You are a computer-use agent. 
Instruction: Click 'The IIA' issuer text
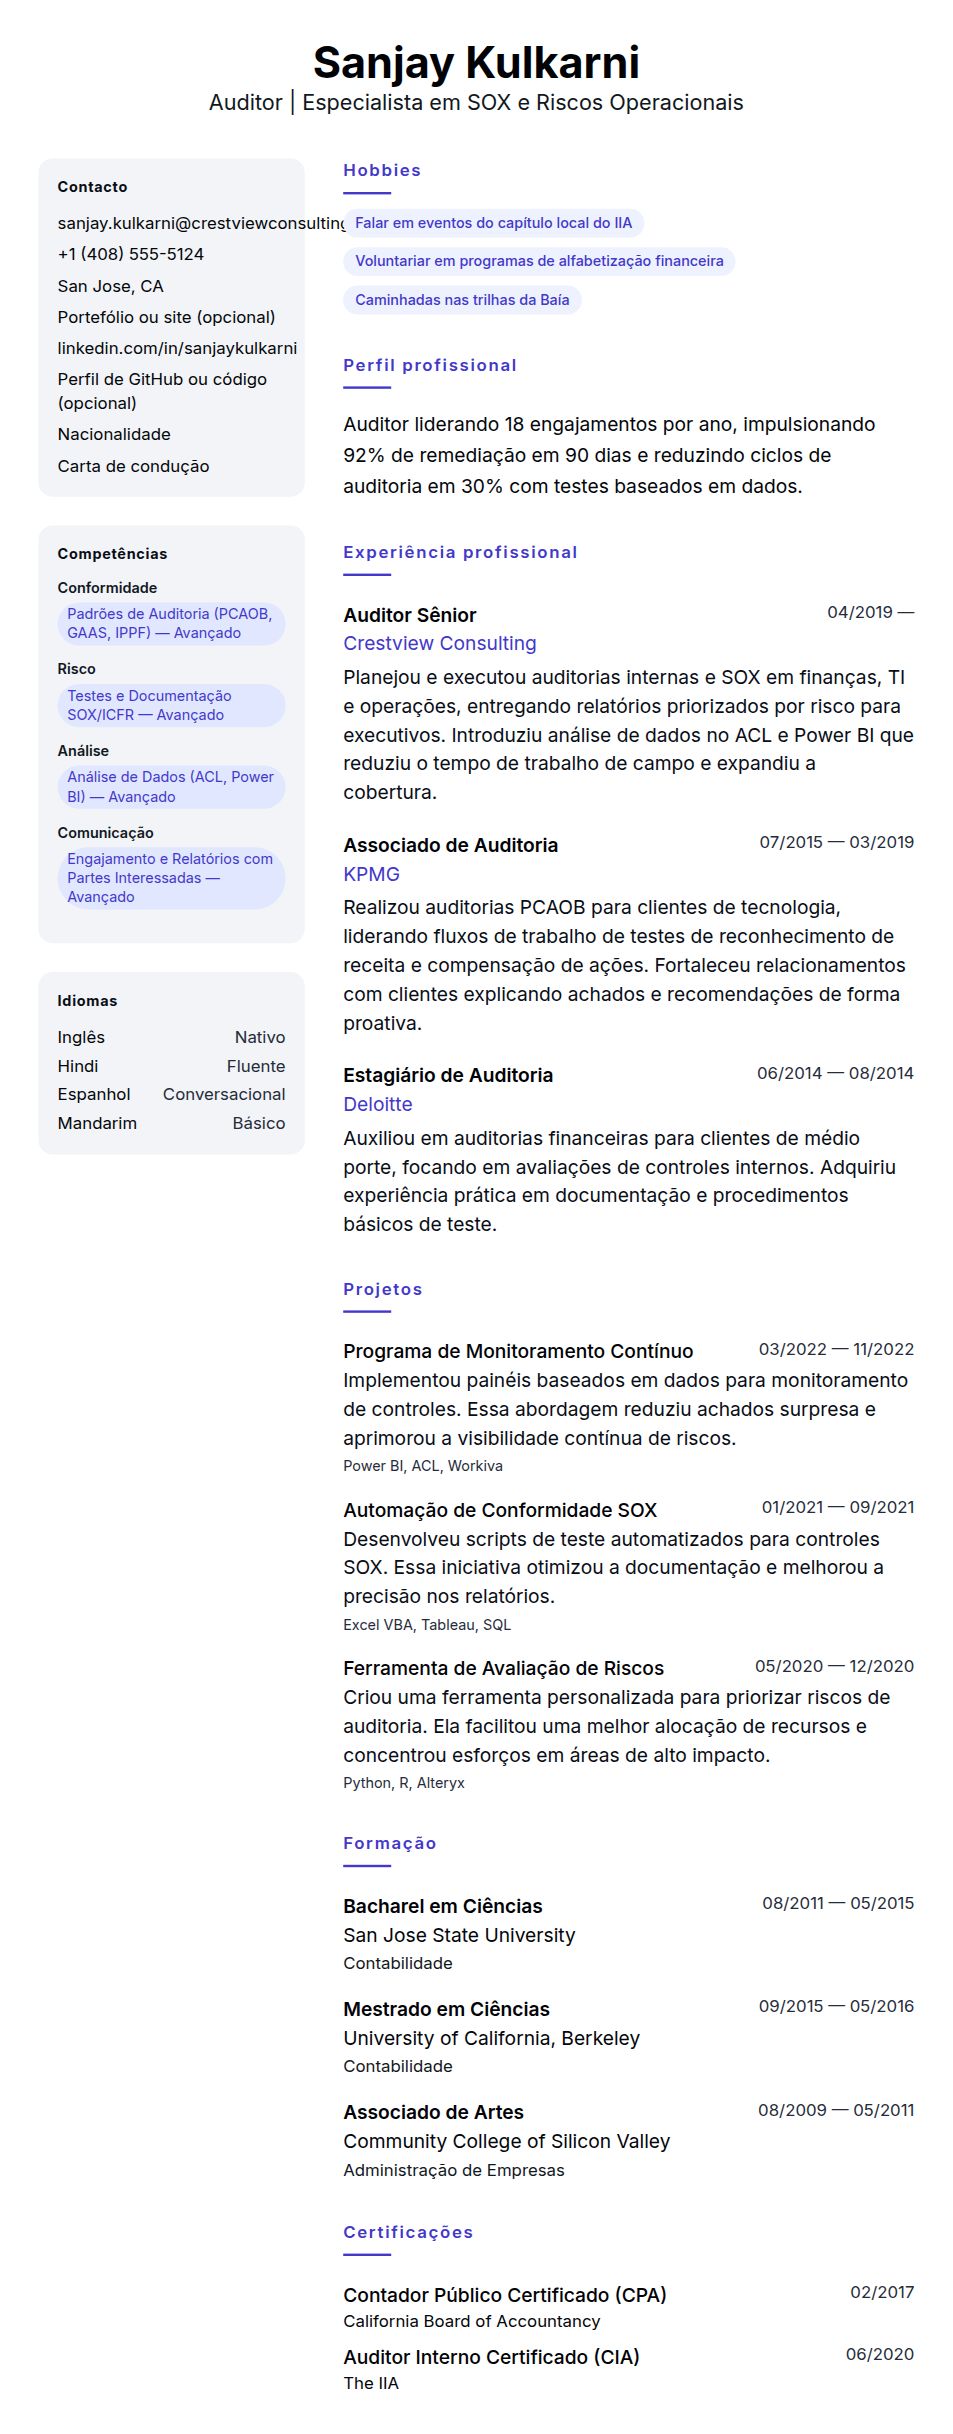[x=371, y=2383]
